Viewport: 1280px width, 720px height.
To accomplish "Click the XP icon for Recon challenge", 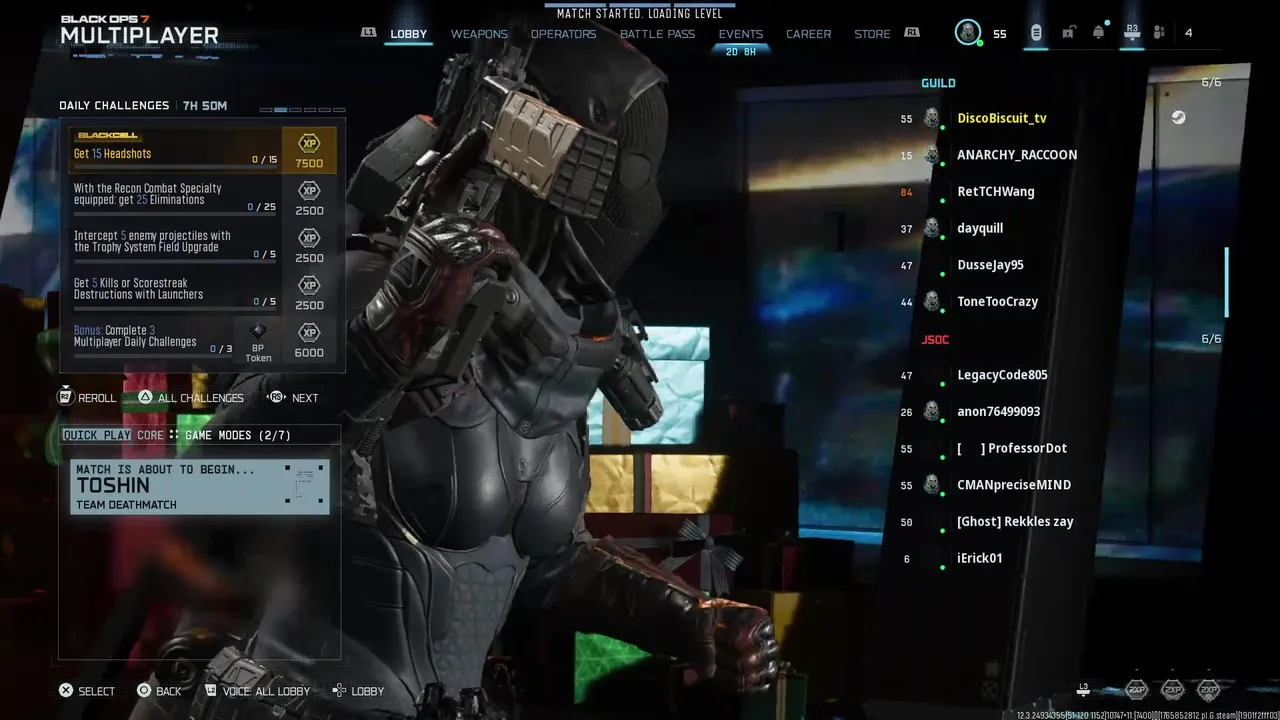I will [x=309, y=191].
